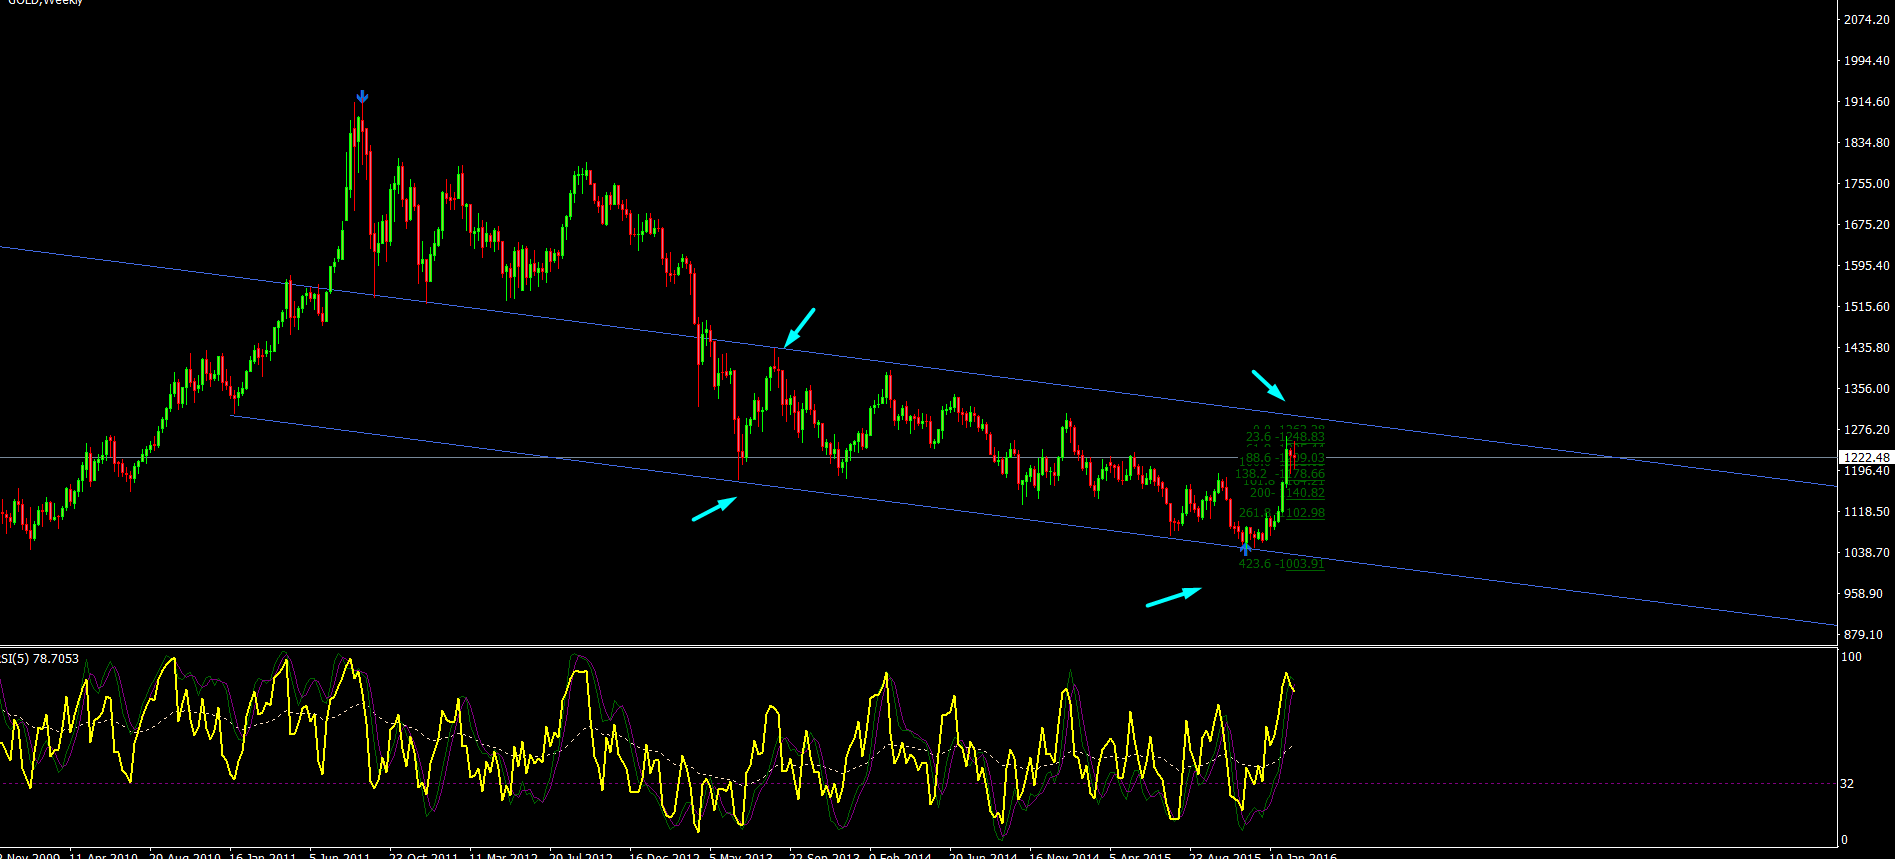Click the 1356.00 price axis label
The image size is (1895, 859).
pyautogui.click(x=1867, y=389)
